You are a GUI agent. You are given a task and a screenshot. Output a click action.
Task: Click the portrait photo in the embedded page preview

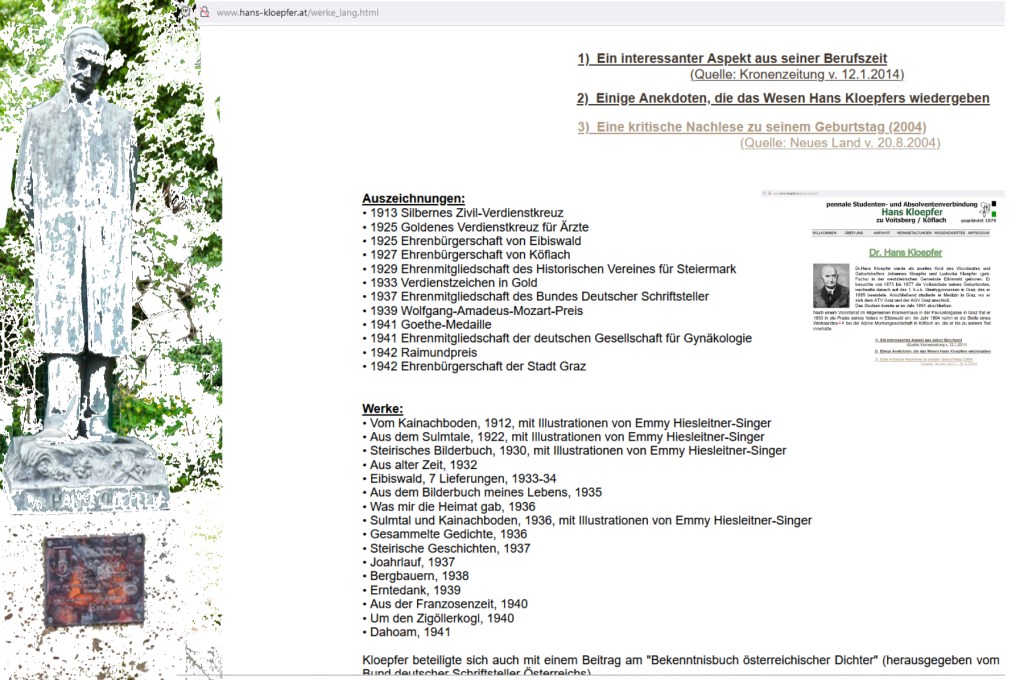[x=830, y=286]
